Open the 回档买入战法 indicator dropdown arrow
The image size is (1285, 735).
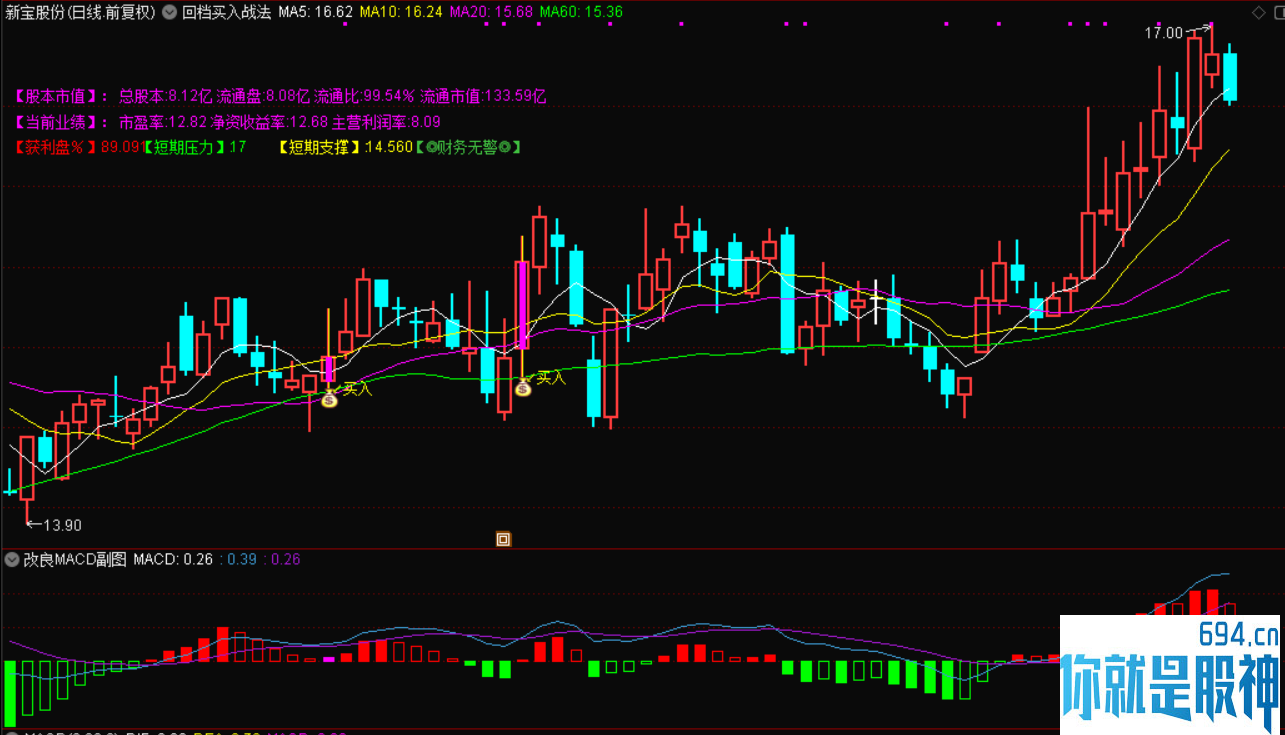pyautogui.click(x=170, y=12)
